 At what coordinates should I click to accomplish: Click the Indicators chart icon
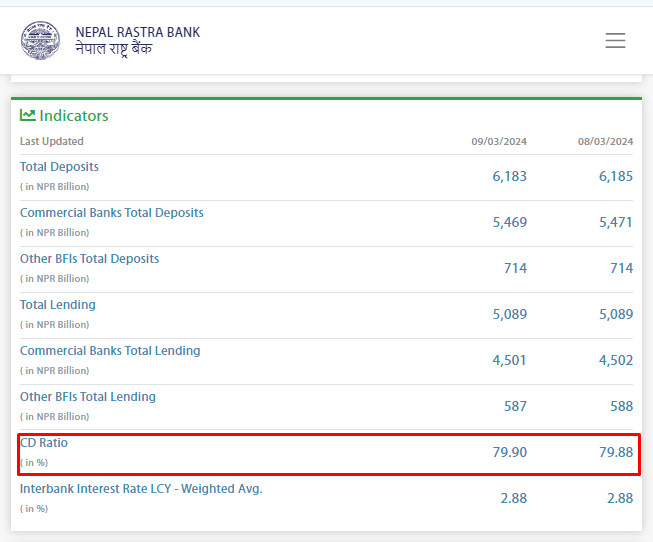click(x=28, y=115)
